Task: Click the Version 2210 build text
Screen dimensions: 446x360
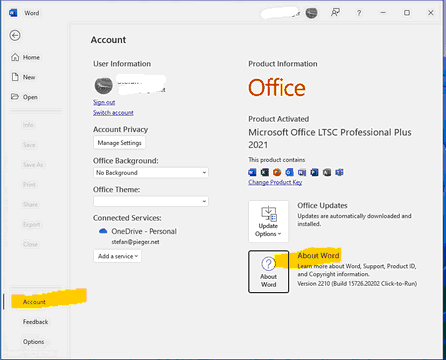Action: click(x=357, y=284)
